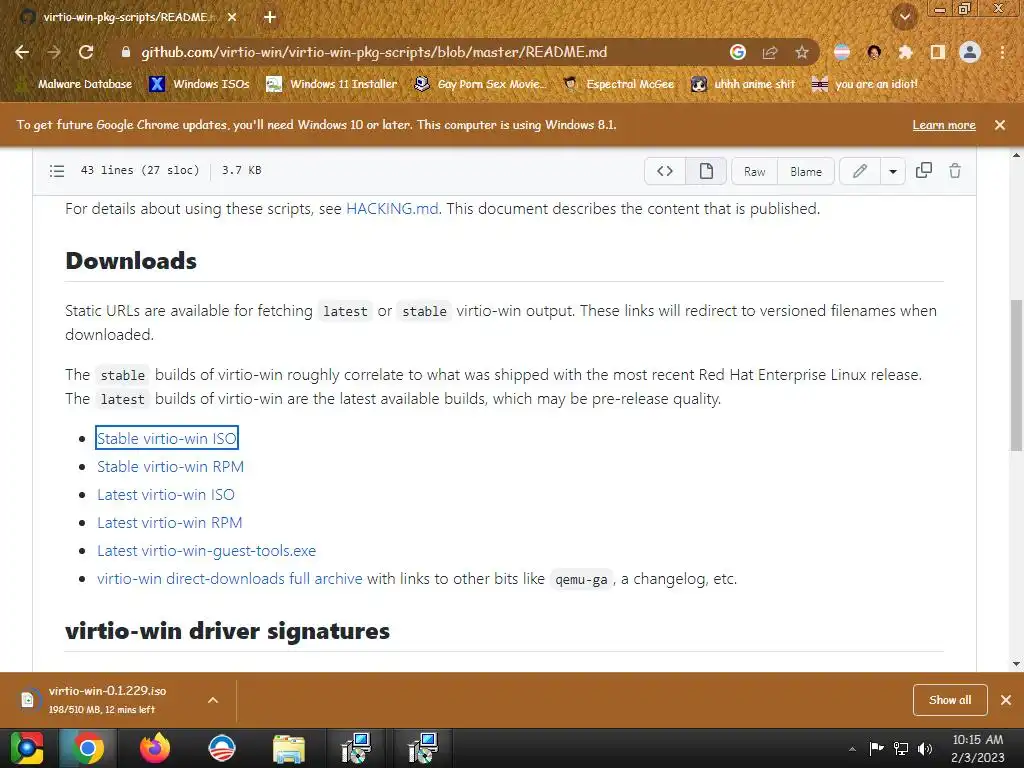Open virtio-win direct-downloads full archive link
Screen dimensions: 1024x768
pyautogui.click(x=230, y=579)
